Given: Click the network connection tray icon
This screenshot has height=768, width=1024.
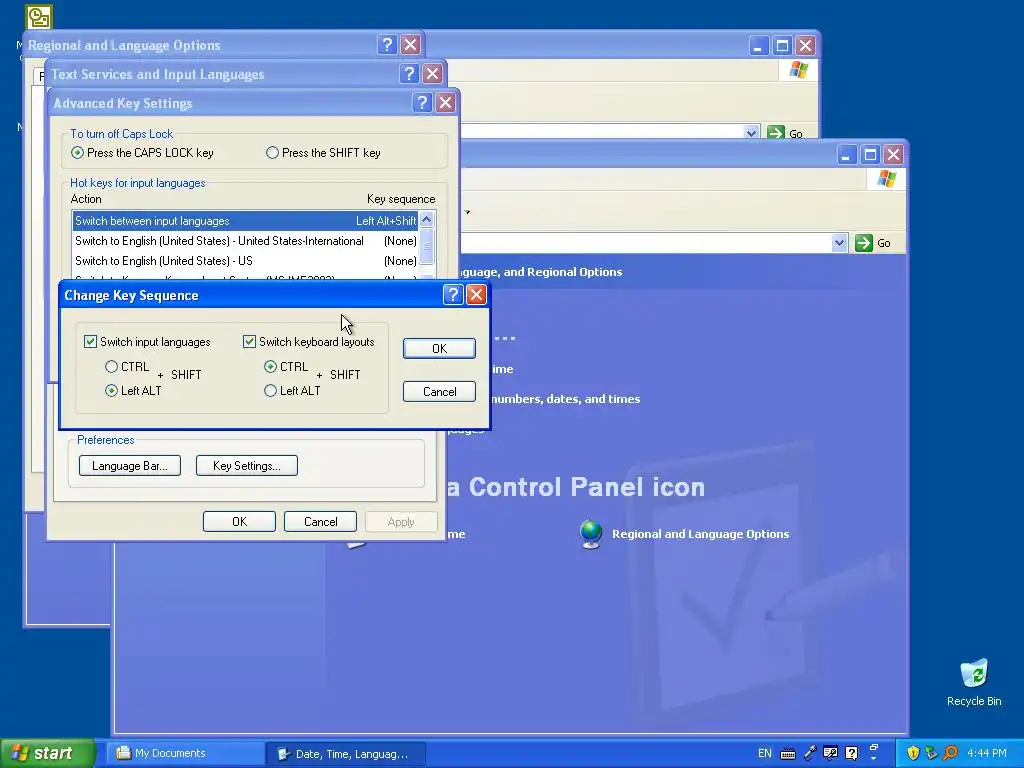Looking at the screenshot, I should pos(932,753).
